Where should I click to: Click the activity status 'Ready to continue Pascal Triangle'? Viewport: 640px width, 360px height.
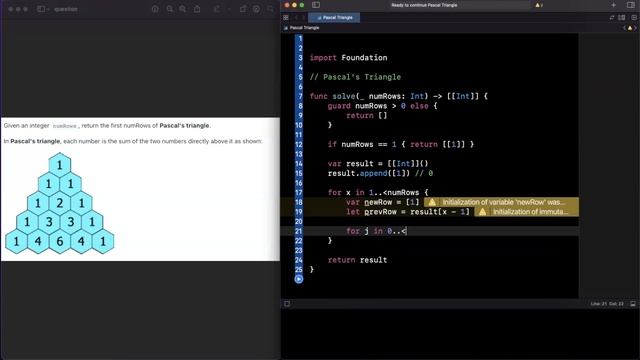pos(424,5)
